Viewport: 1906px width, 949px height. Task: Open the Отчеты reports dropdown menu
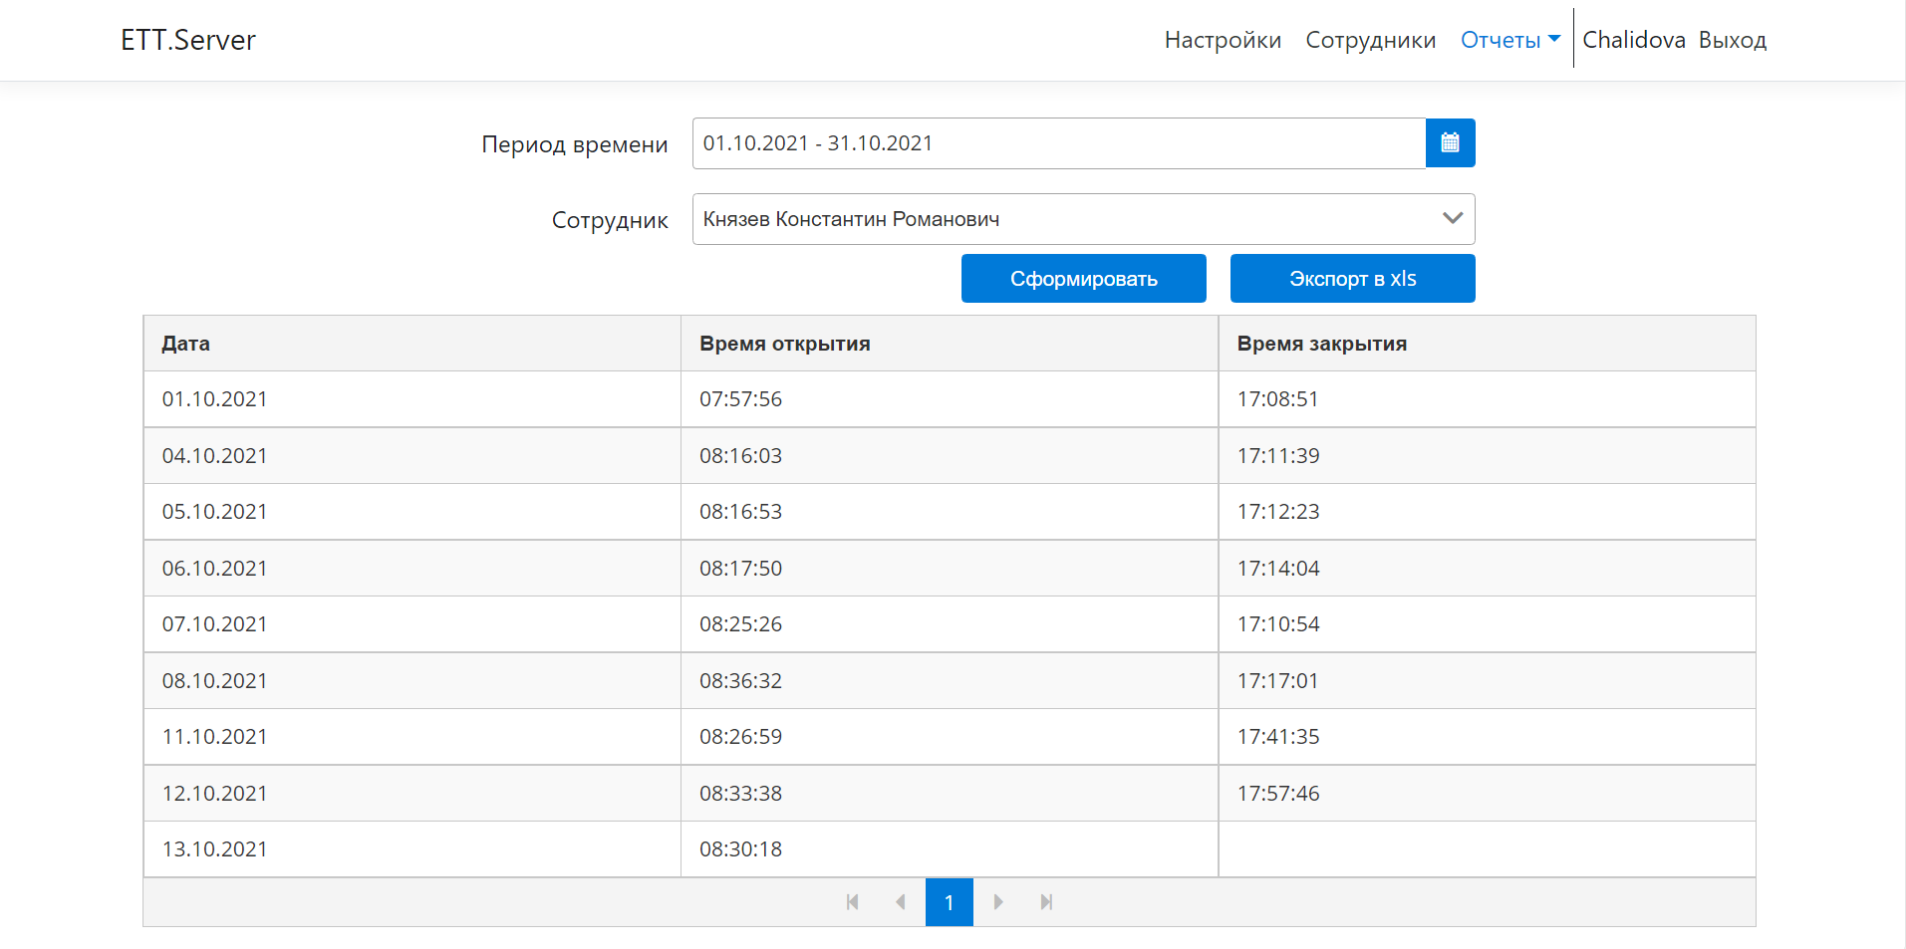1509,40
